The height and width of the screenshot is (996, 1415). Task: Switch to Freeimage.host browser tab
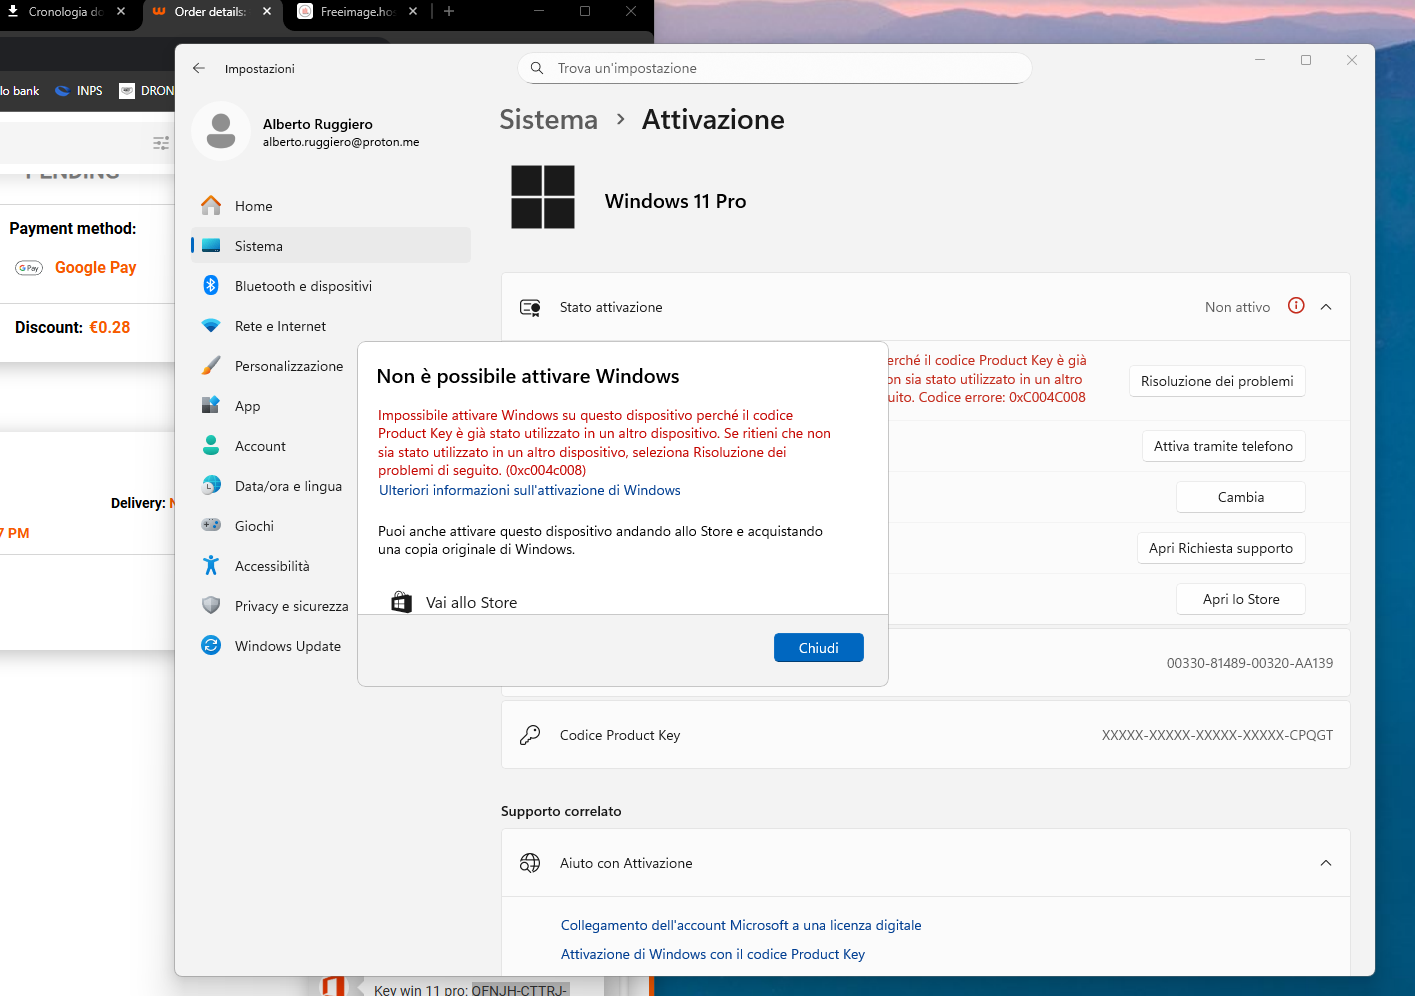click(357, 12)
